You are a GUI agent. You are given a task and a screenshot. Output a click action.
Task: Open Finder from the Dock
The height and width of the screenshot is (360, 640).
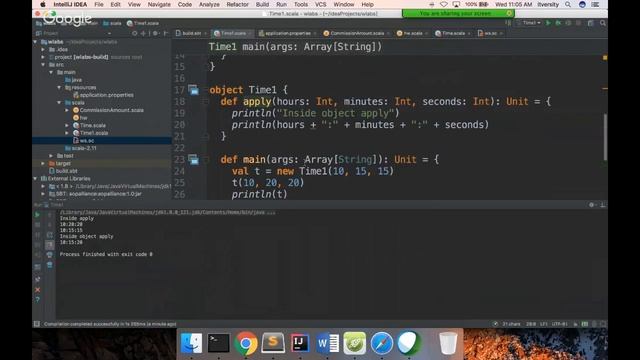[x=191, y=343]
